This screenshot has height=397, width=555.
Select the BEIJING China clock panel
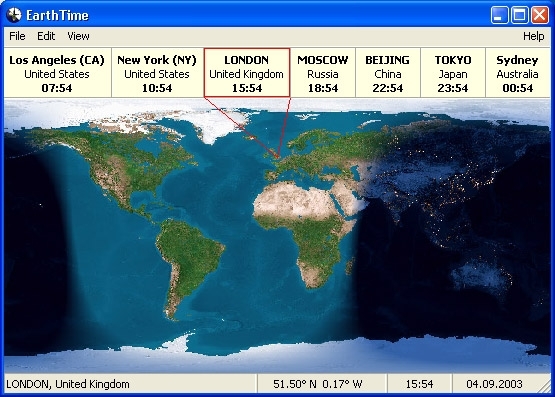[x=388, y=73]
